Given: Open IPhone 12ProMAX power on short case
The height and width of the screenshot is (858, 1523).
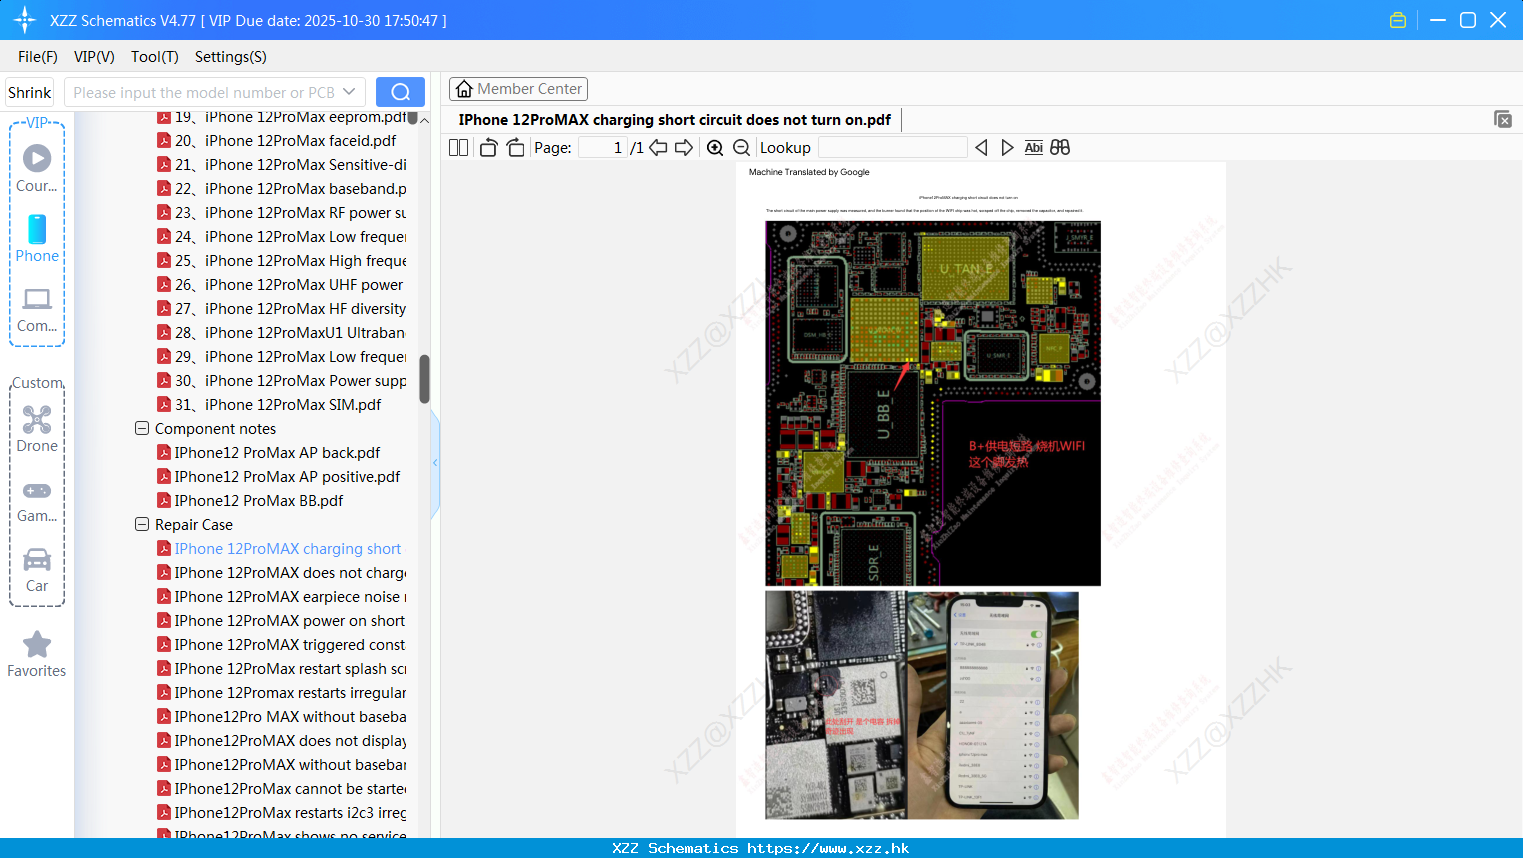Looking at the screenshot, I should (282, 621).
